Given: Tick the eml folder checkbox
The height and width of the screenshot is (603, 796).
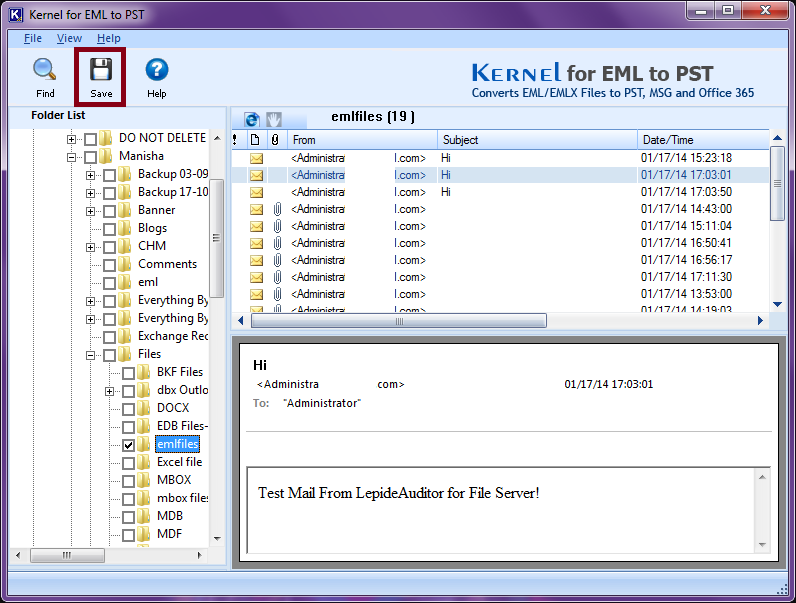Looking at the screenshot, I should click(109, 283).
